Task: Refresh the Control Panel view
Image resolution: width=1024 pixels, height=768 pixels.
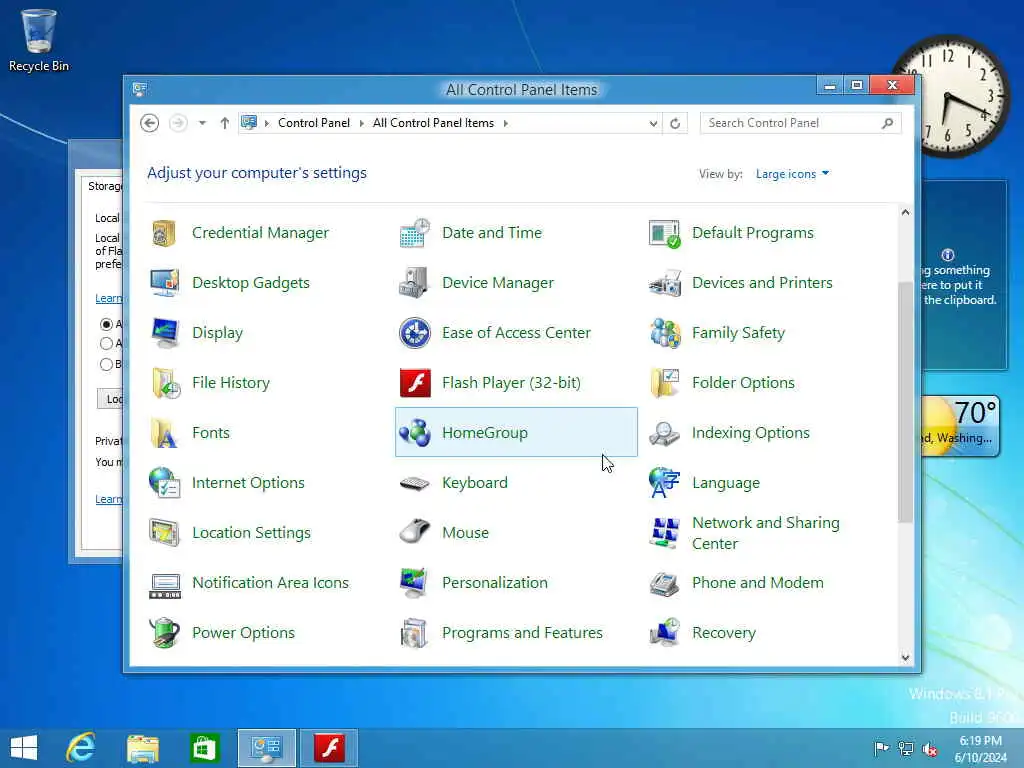Action: (x=675, y=123)
